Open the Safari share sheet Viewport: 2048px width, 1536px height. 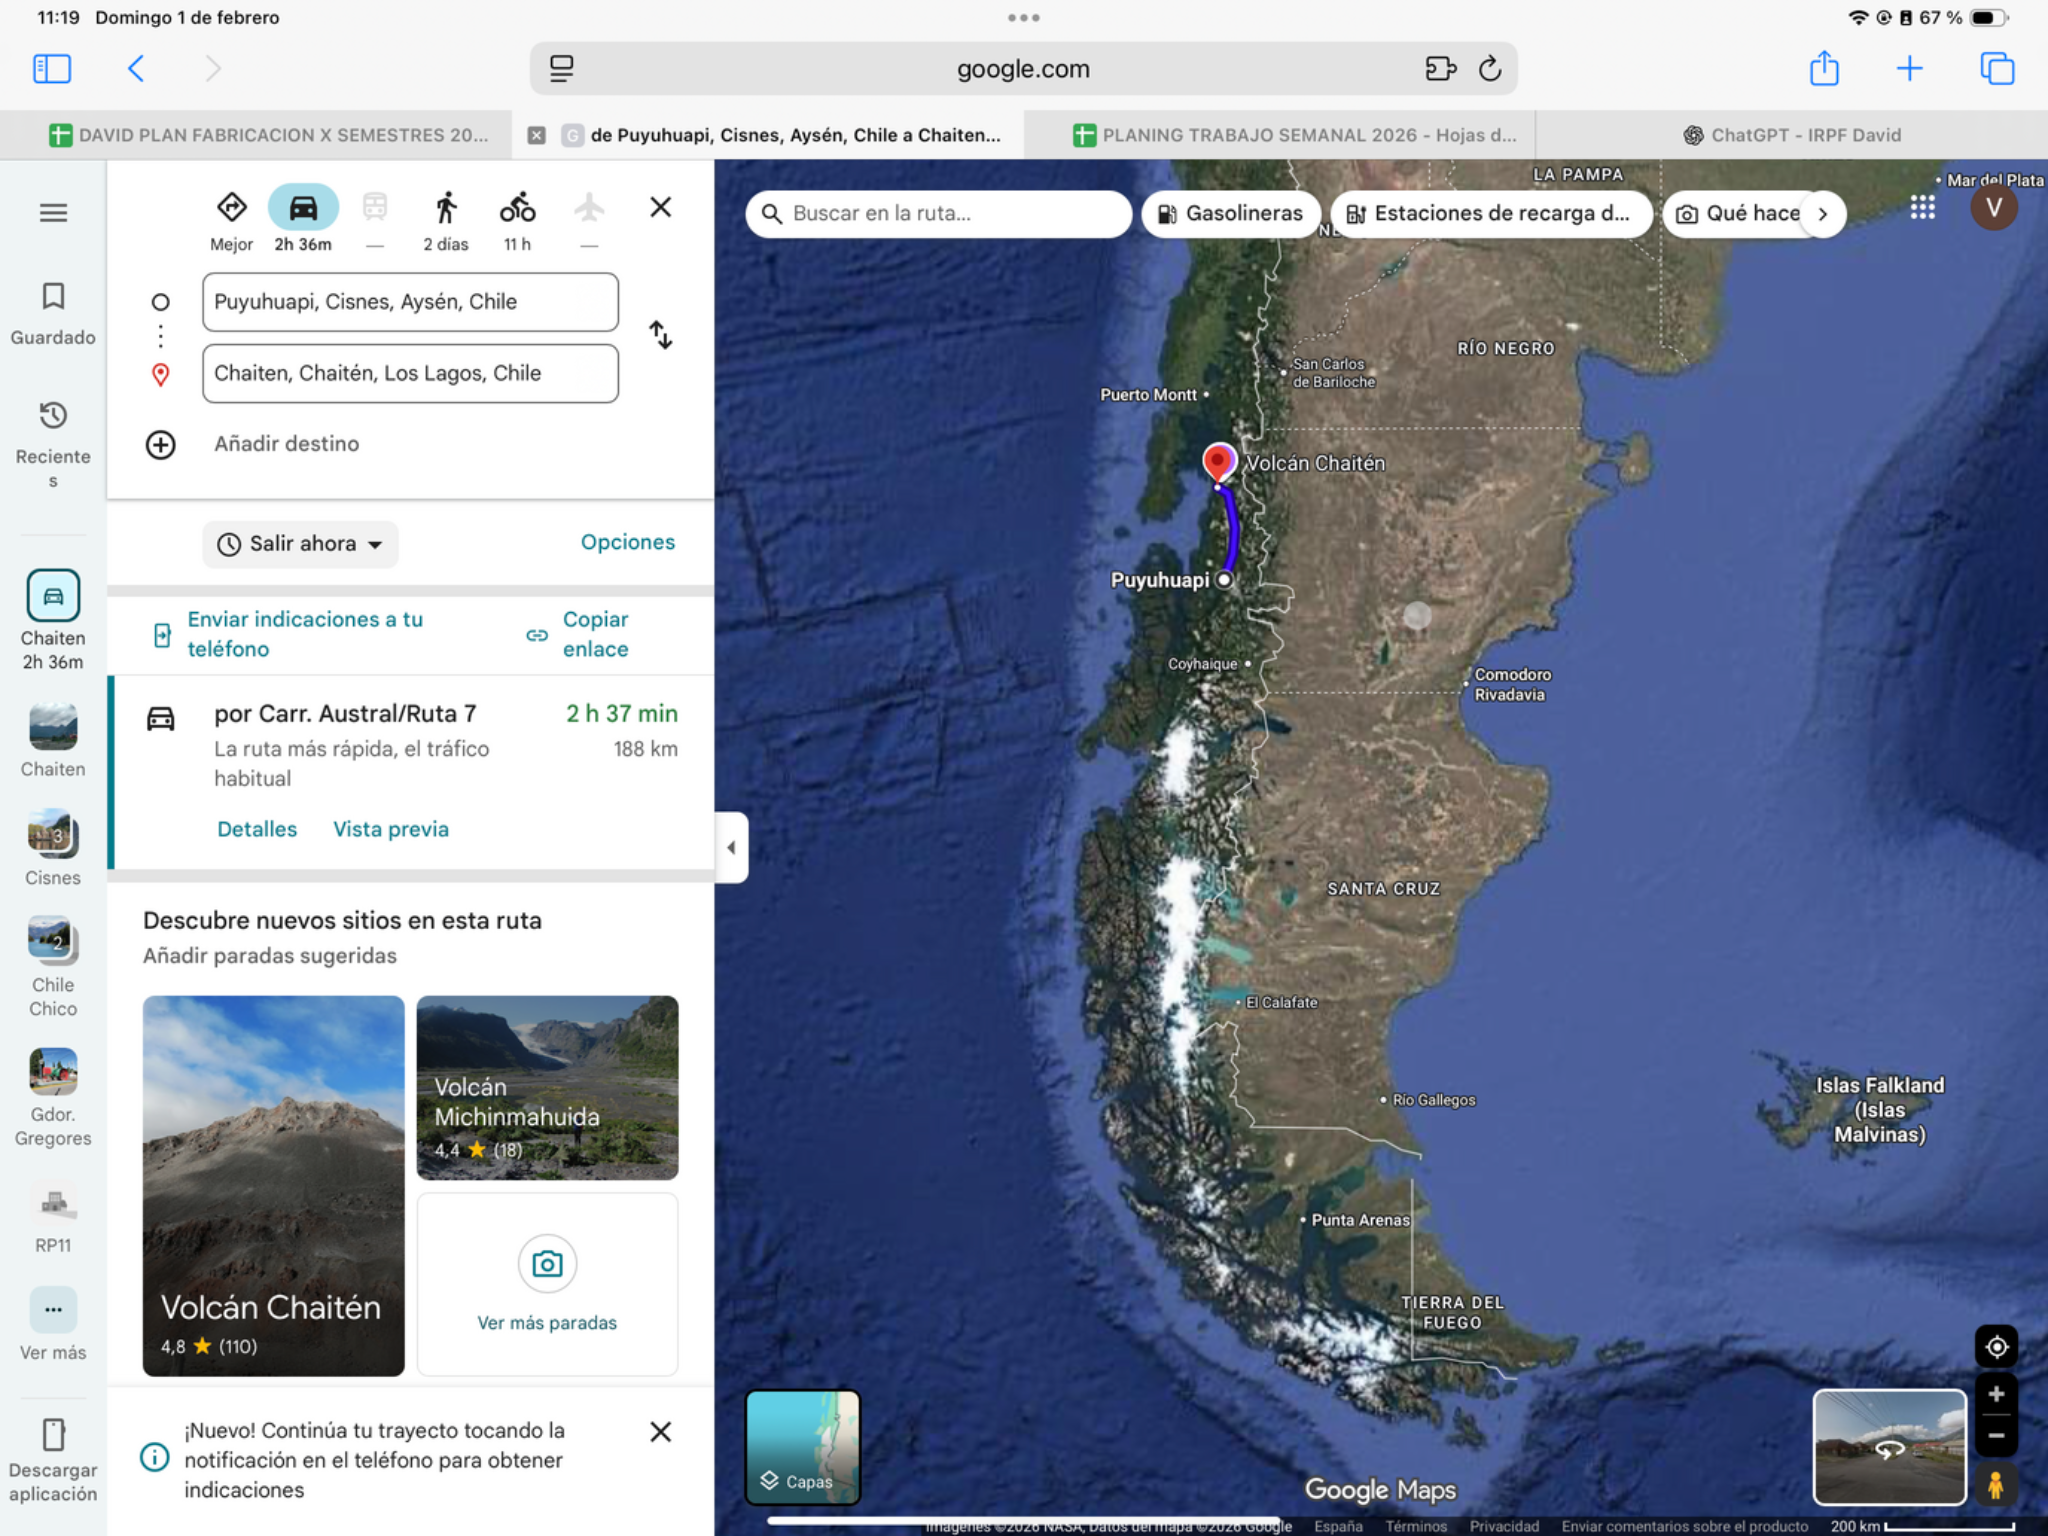pos(1824,69)
